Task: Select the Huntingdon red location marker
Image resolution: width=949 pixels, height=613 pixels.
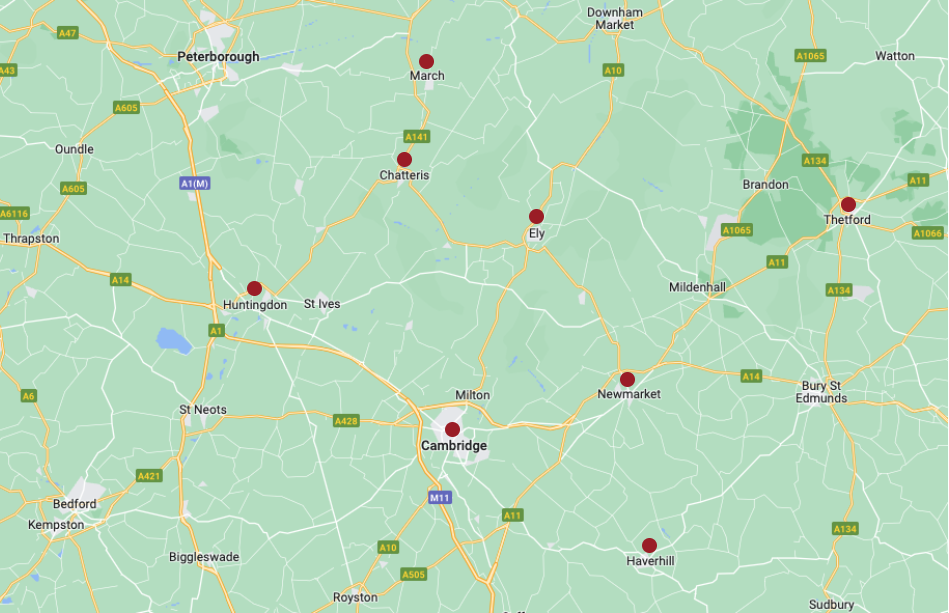Action: coord(254,289)
